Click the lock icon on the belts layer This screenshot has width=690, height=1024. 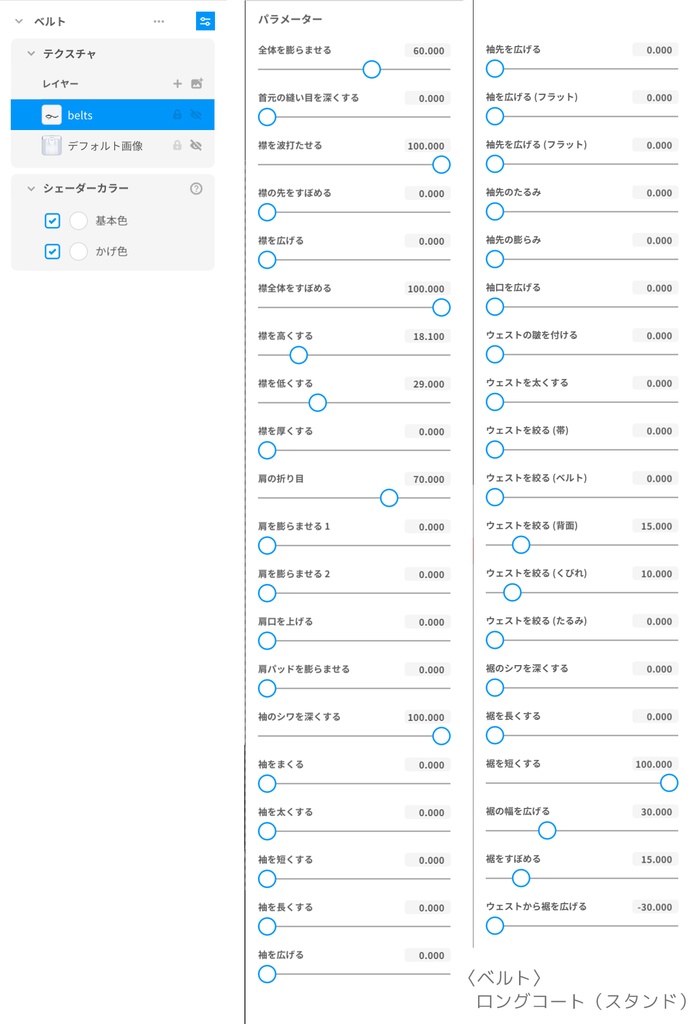tap(177, 115)
